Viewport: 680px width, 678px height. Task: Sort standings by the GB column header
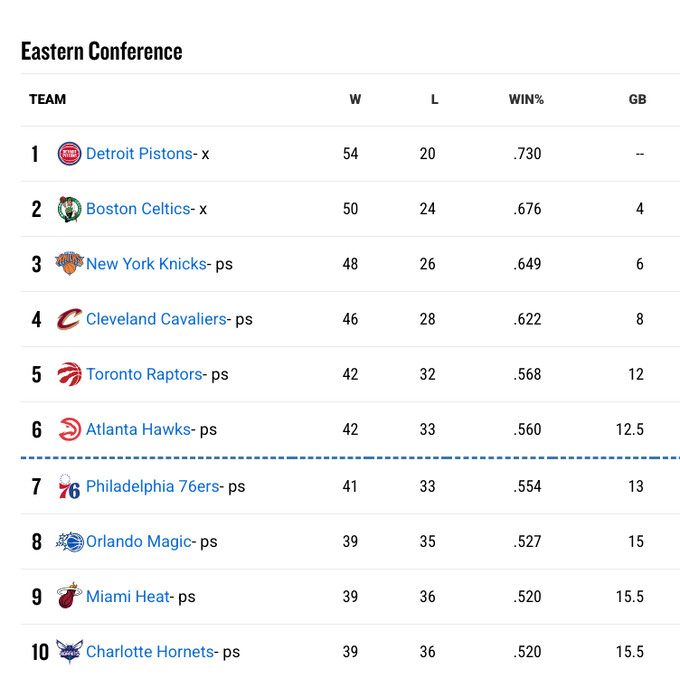[x=637, y=100]
